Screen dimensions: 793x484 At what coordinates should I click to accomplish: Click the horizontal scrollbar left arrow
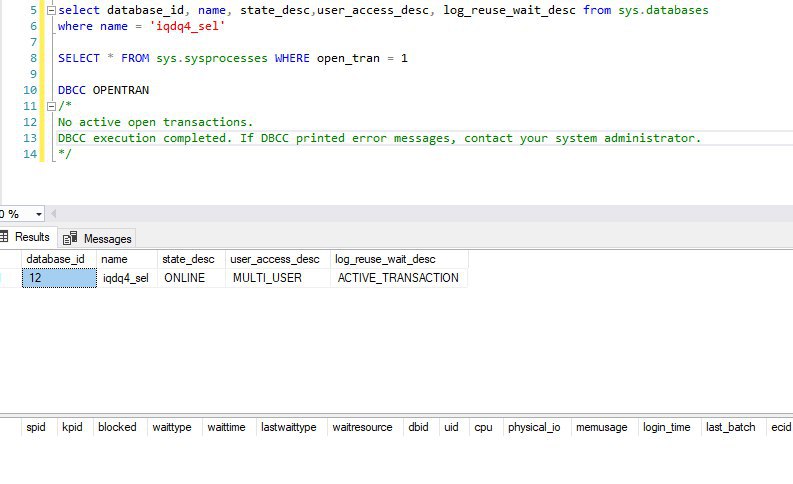(x=54, y=213)
